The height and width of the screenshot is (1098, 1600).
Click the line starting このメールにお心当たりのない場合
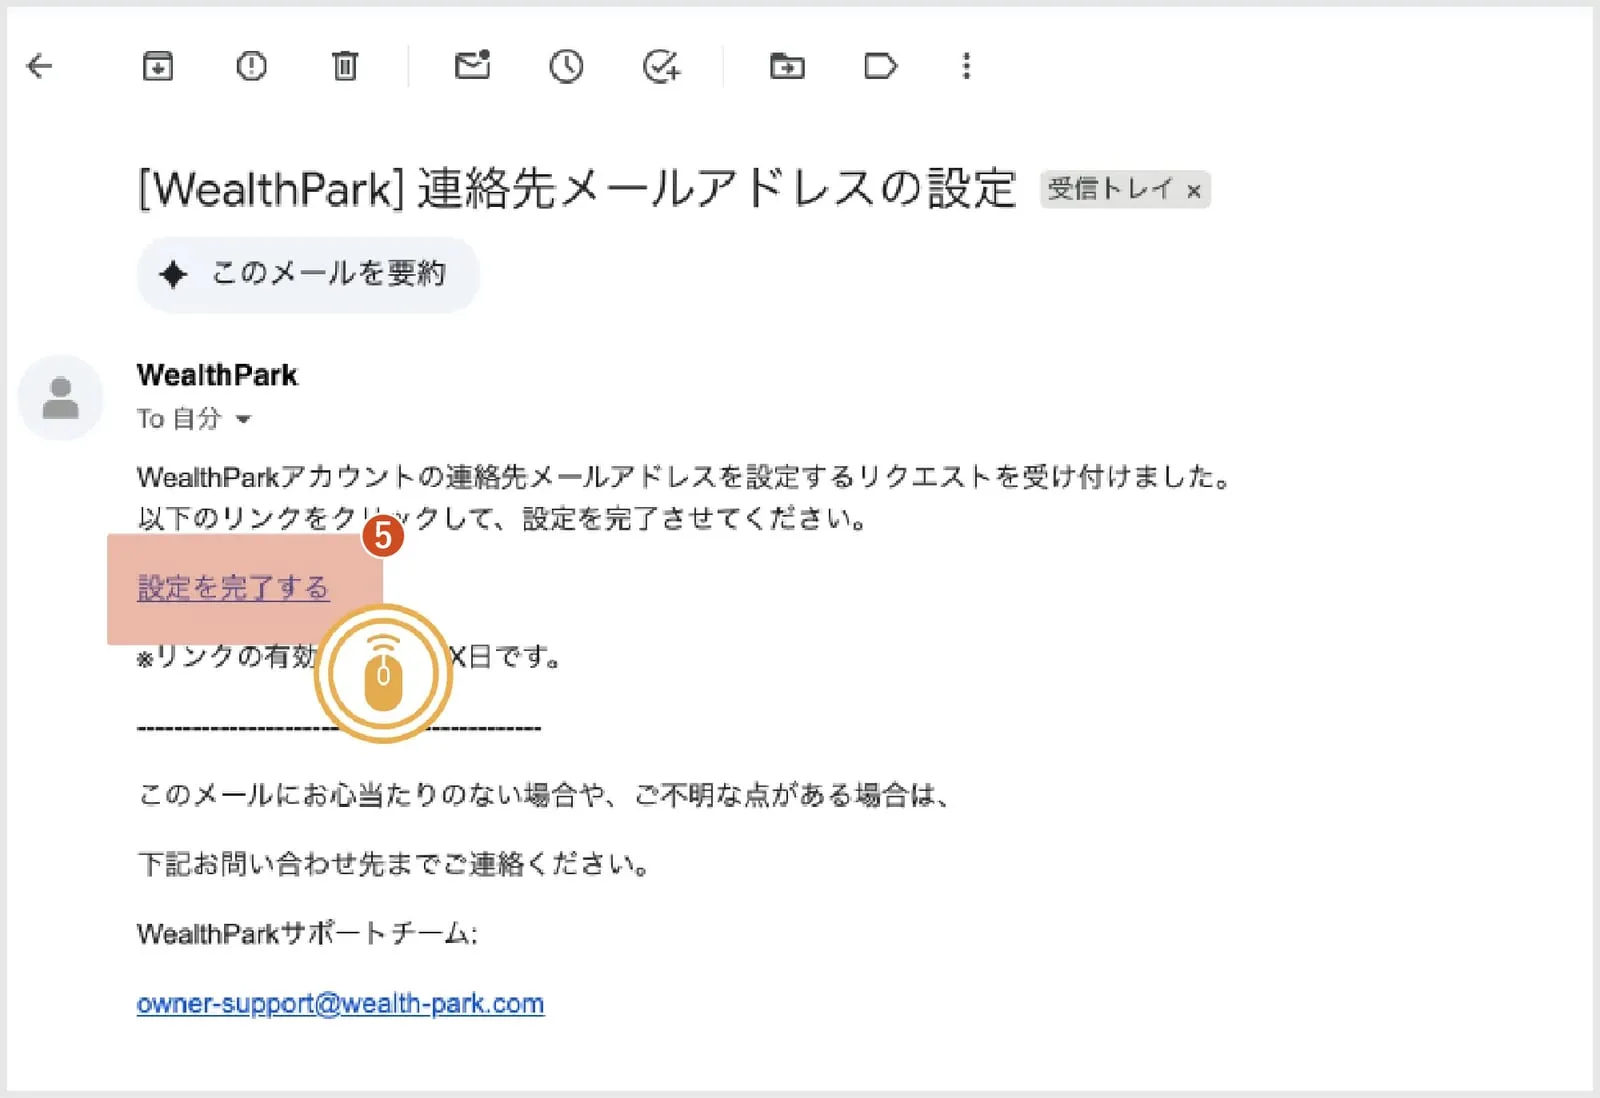543,795
